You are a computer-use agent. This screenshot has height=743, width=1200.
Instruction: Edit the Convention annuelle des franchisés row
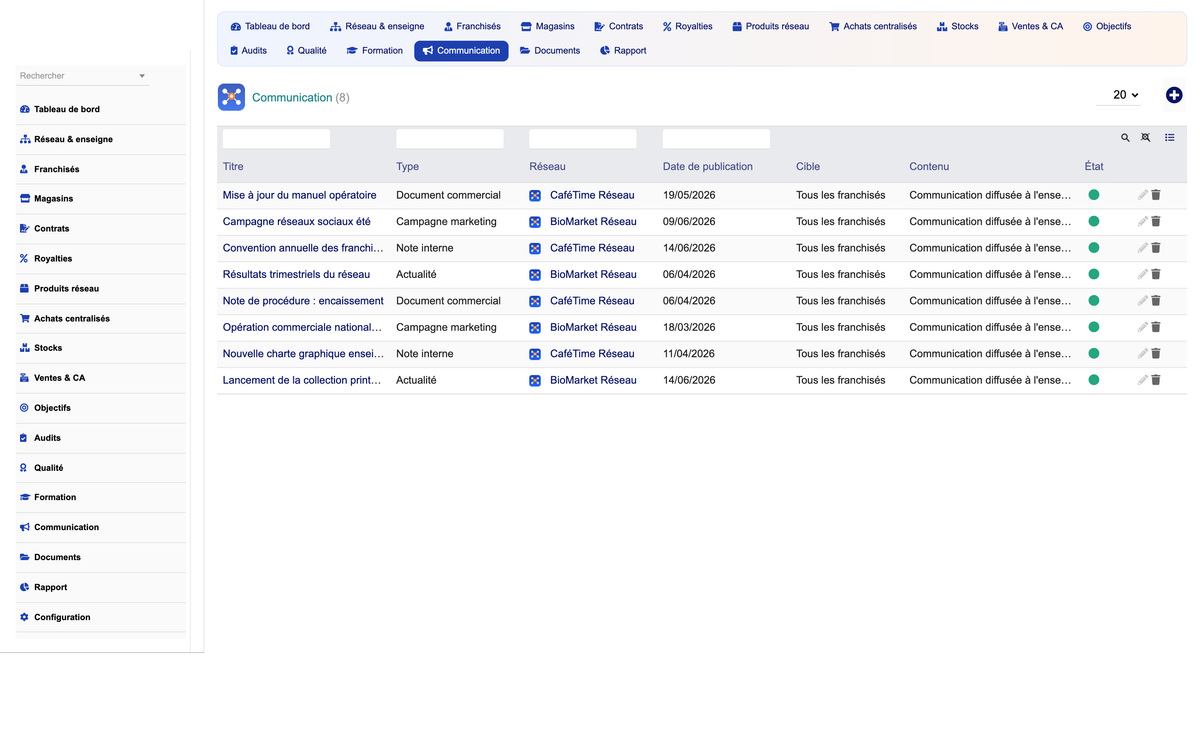pyautogui.click(x=1143, y=248)
